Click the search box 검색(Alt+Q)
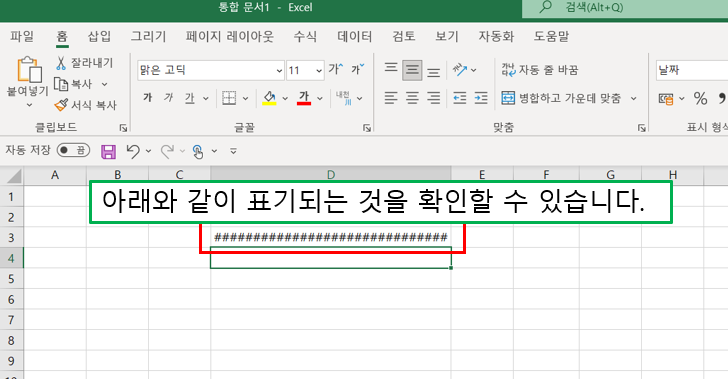The height and width of the screenshot is (379, 728). pyautogui.click(x=625, y=8)
